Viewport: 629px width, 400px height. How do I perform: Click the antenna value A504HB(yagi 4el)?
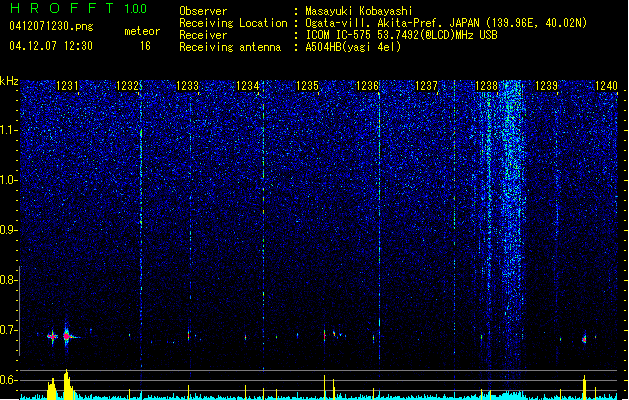(x=353, y=47)
